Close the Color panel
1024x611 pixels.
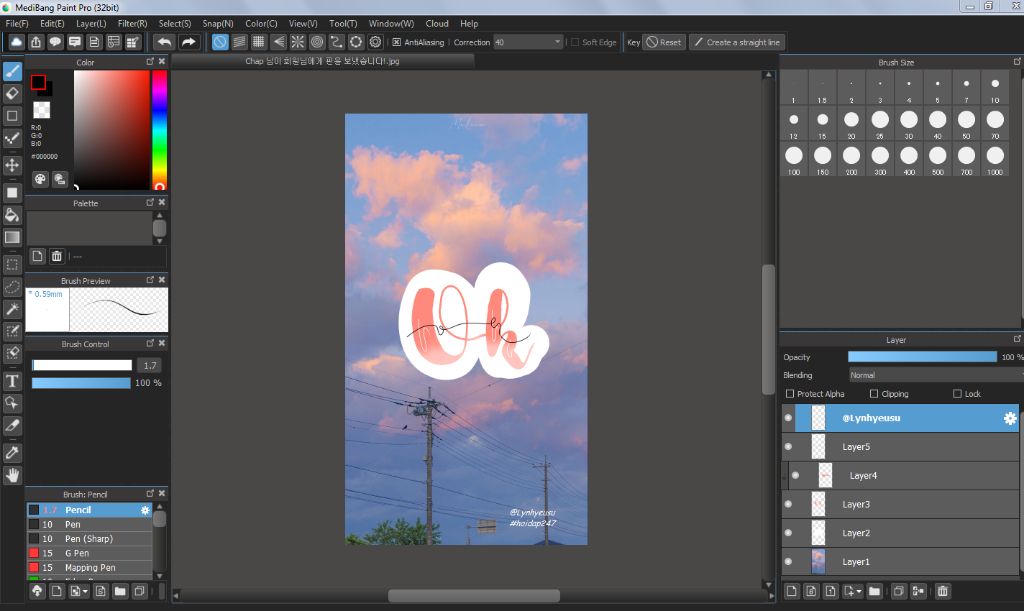(162, 61)
